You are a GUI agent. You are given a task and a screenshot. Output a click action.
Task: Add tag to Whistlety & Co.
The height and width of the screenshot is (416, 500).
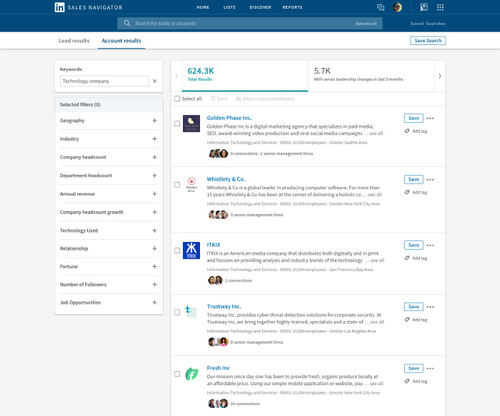pos(416,192)
